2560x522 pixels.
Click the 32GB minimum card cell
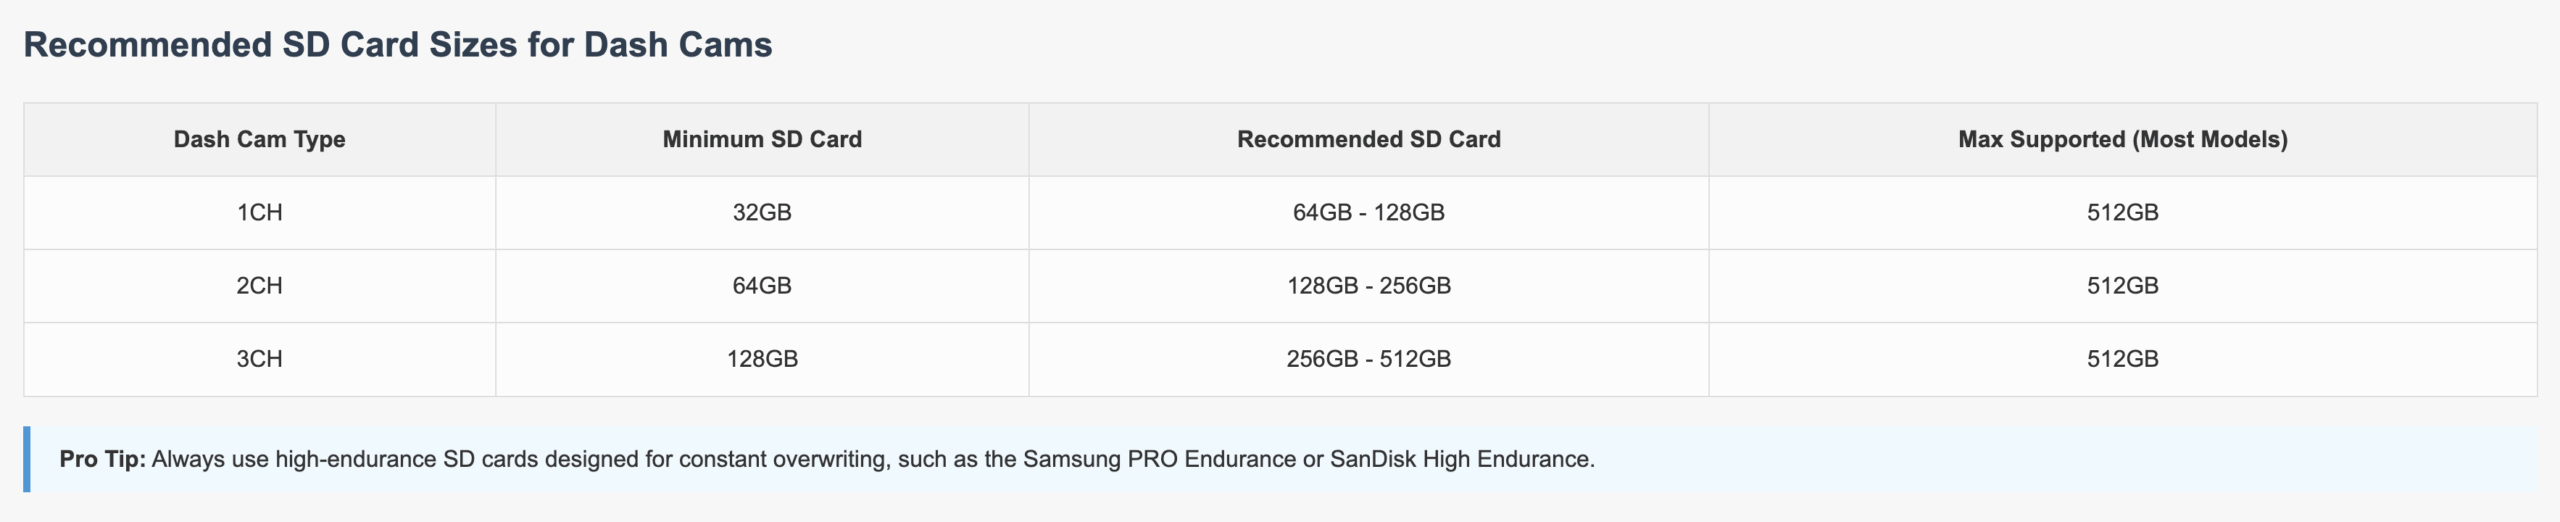762,212
